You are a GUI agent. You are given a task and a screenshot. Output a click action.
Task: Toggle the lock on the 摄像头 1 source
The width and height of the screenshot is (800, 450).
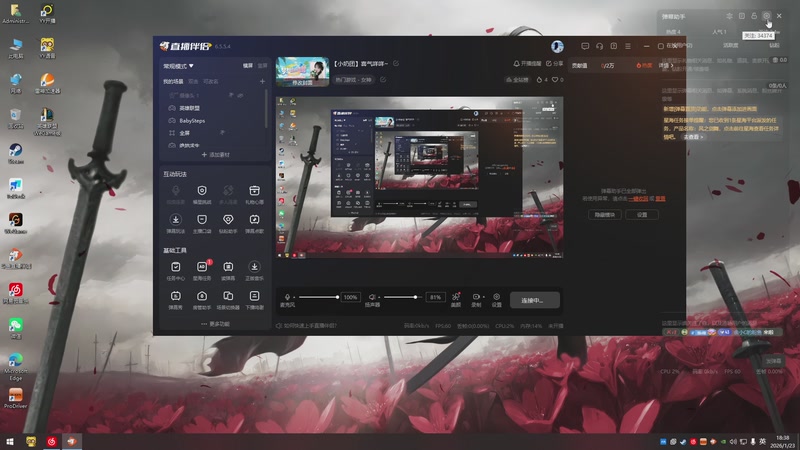pos(231,95)
